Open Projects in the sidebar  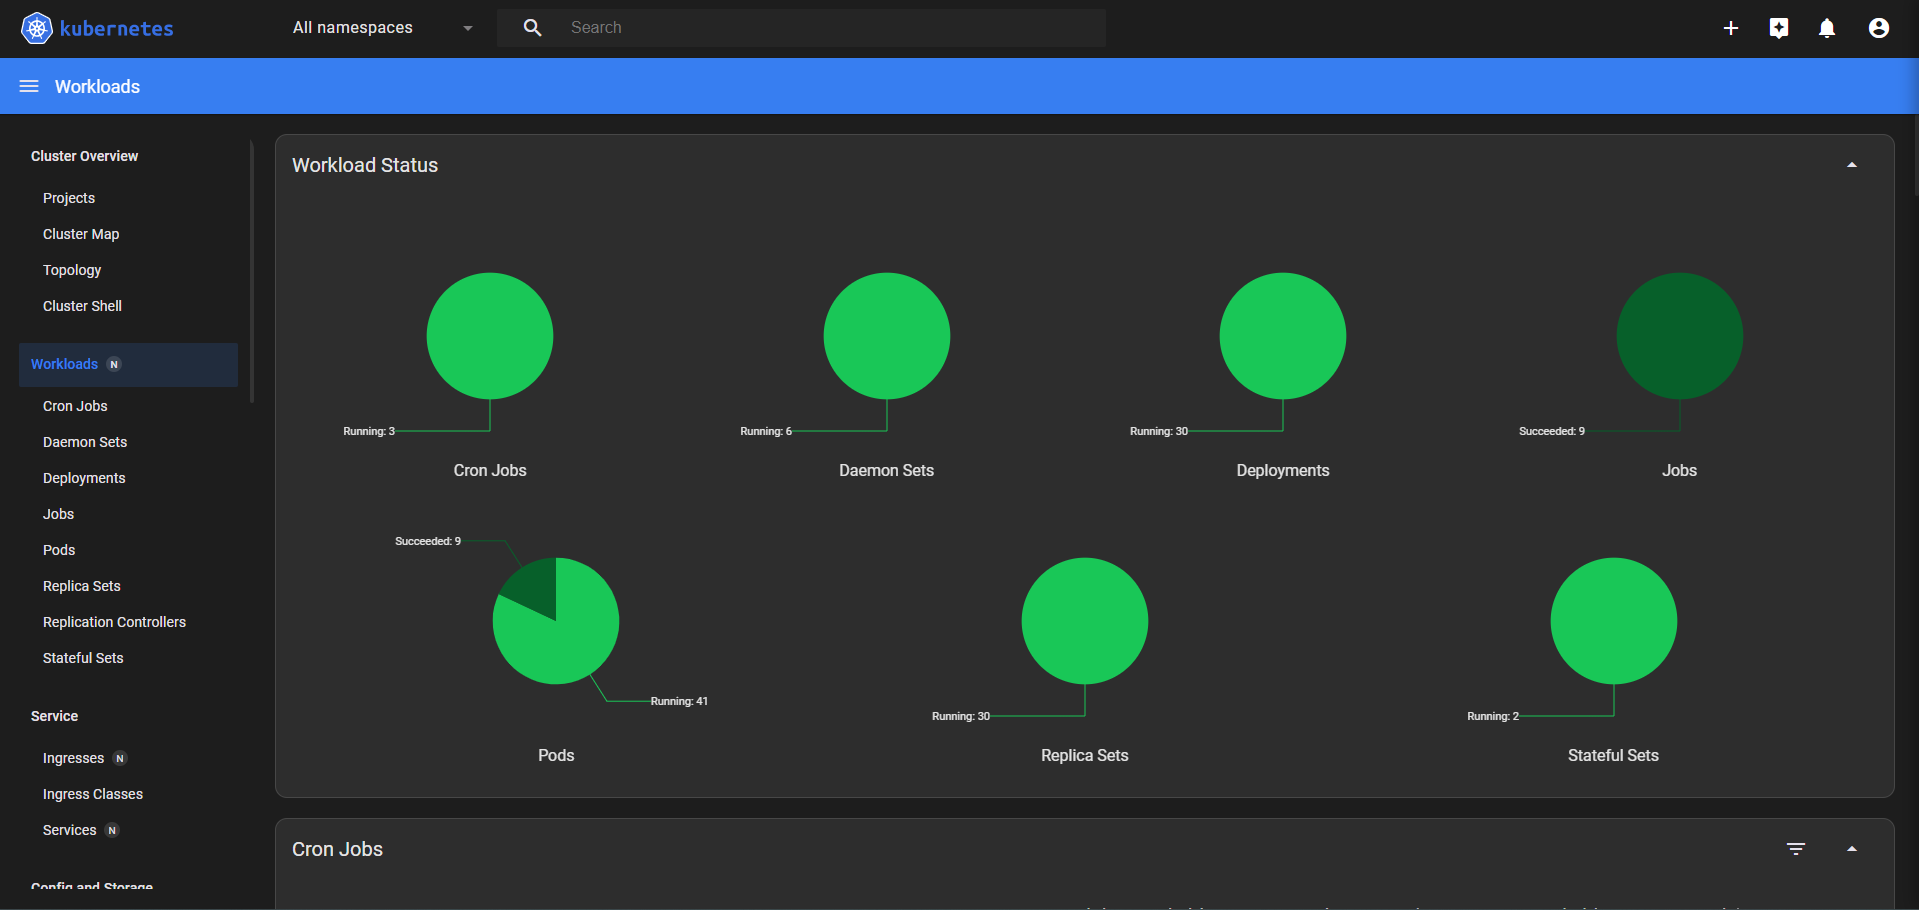(69, 198)
